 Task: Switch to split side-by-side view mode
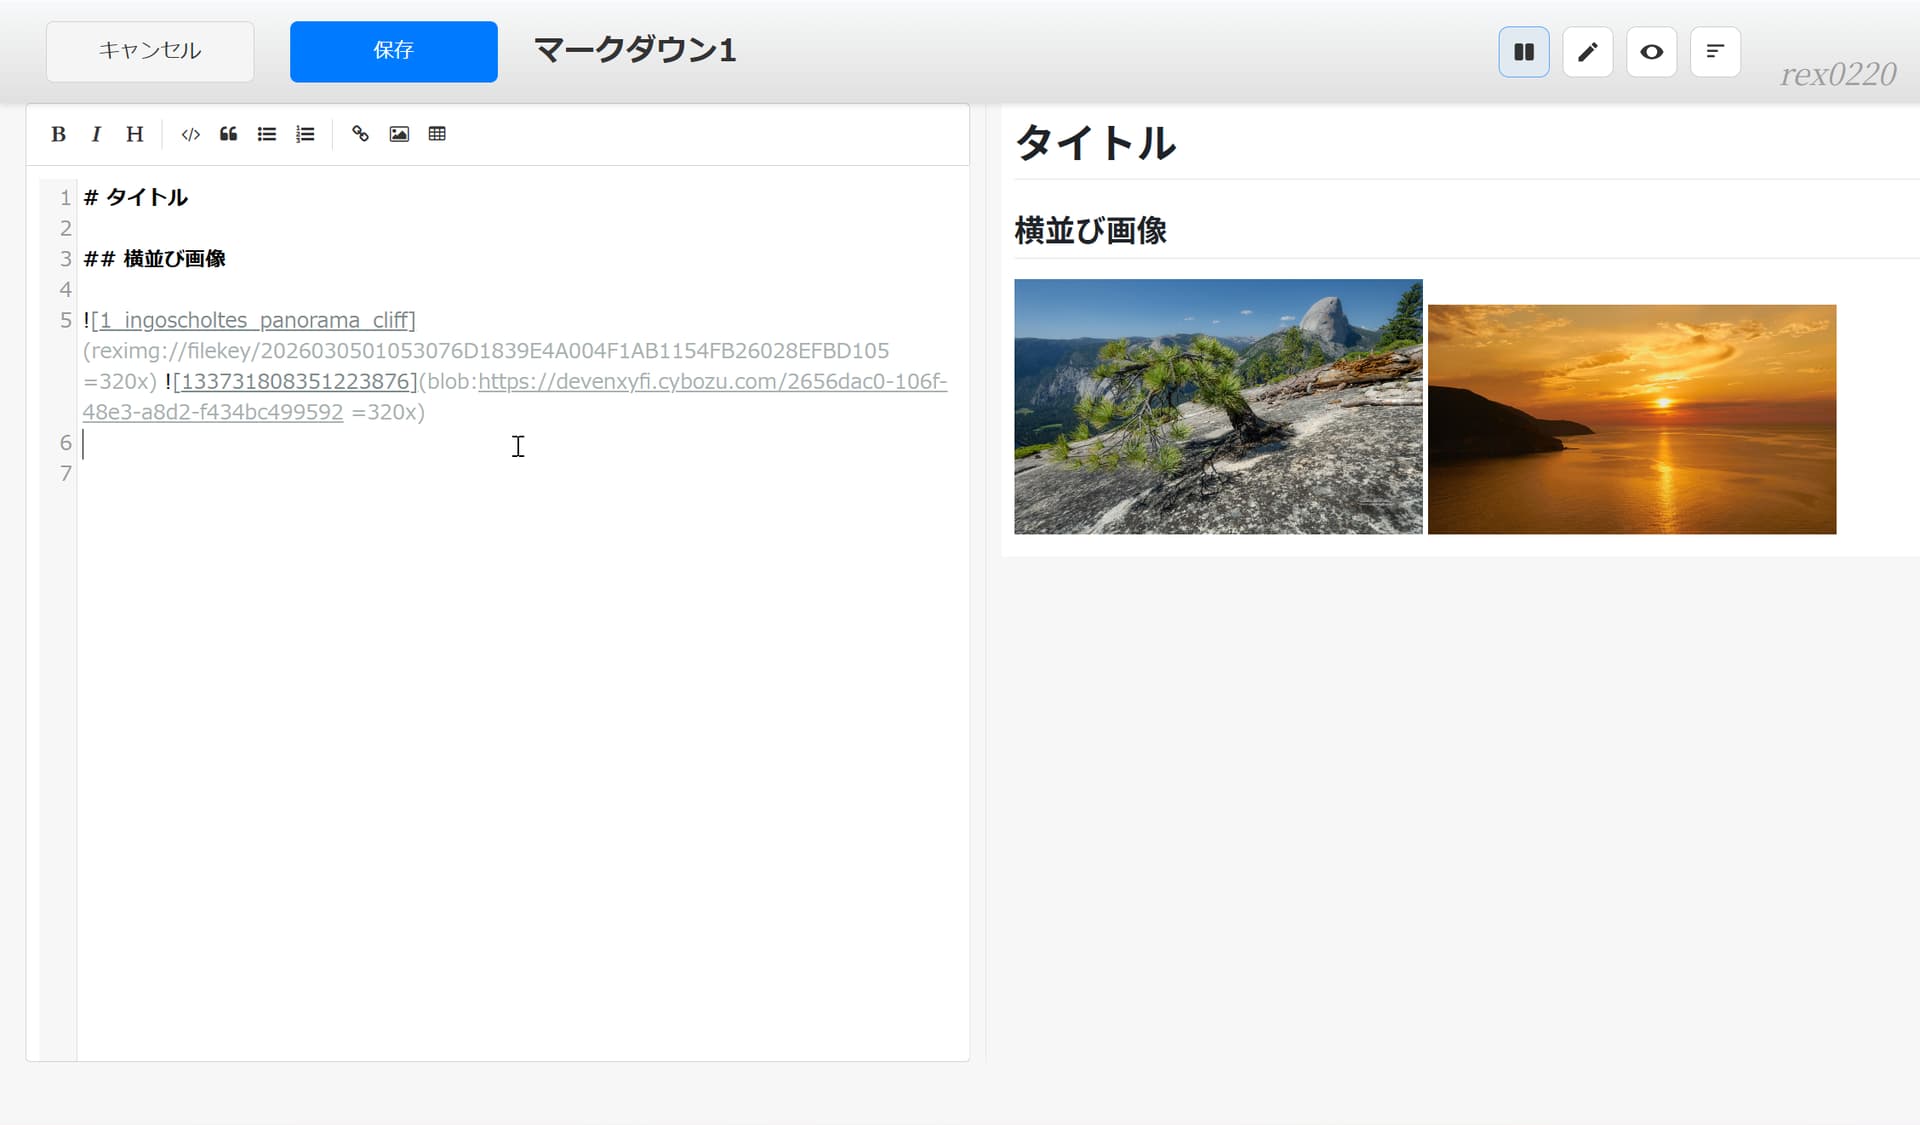pos(1524,52)
